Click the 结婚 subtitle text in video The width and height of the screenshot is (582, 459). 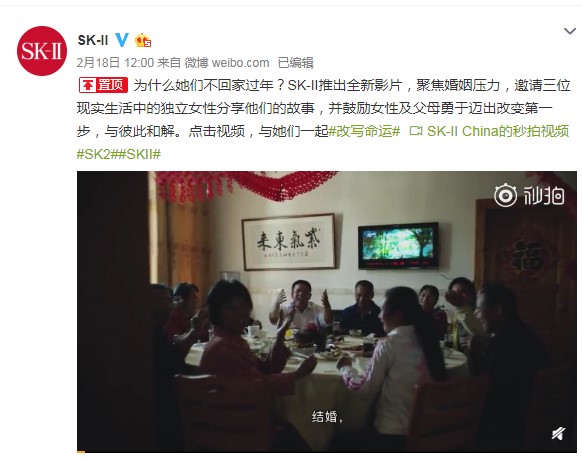[327, 417]
